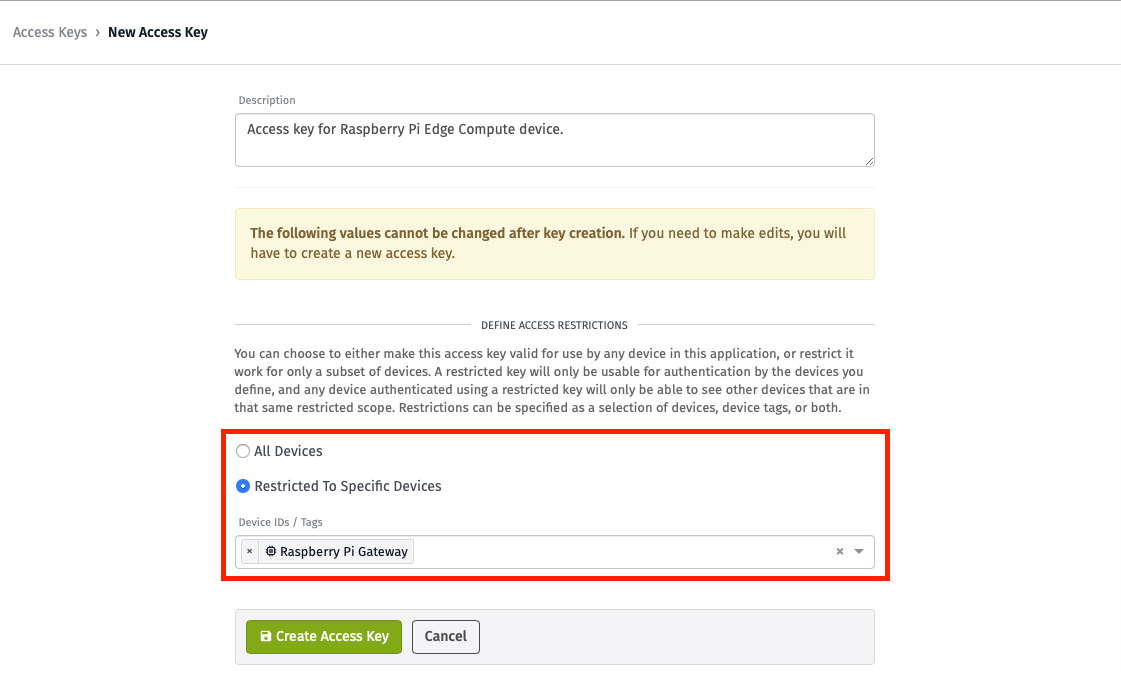The width and height of the screenshot is (1121, 678).
Task: Click the Define Access Restrictions heading
Action: 554,325
